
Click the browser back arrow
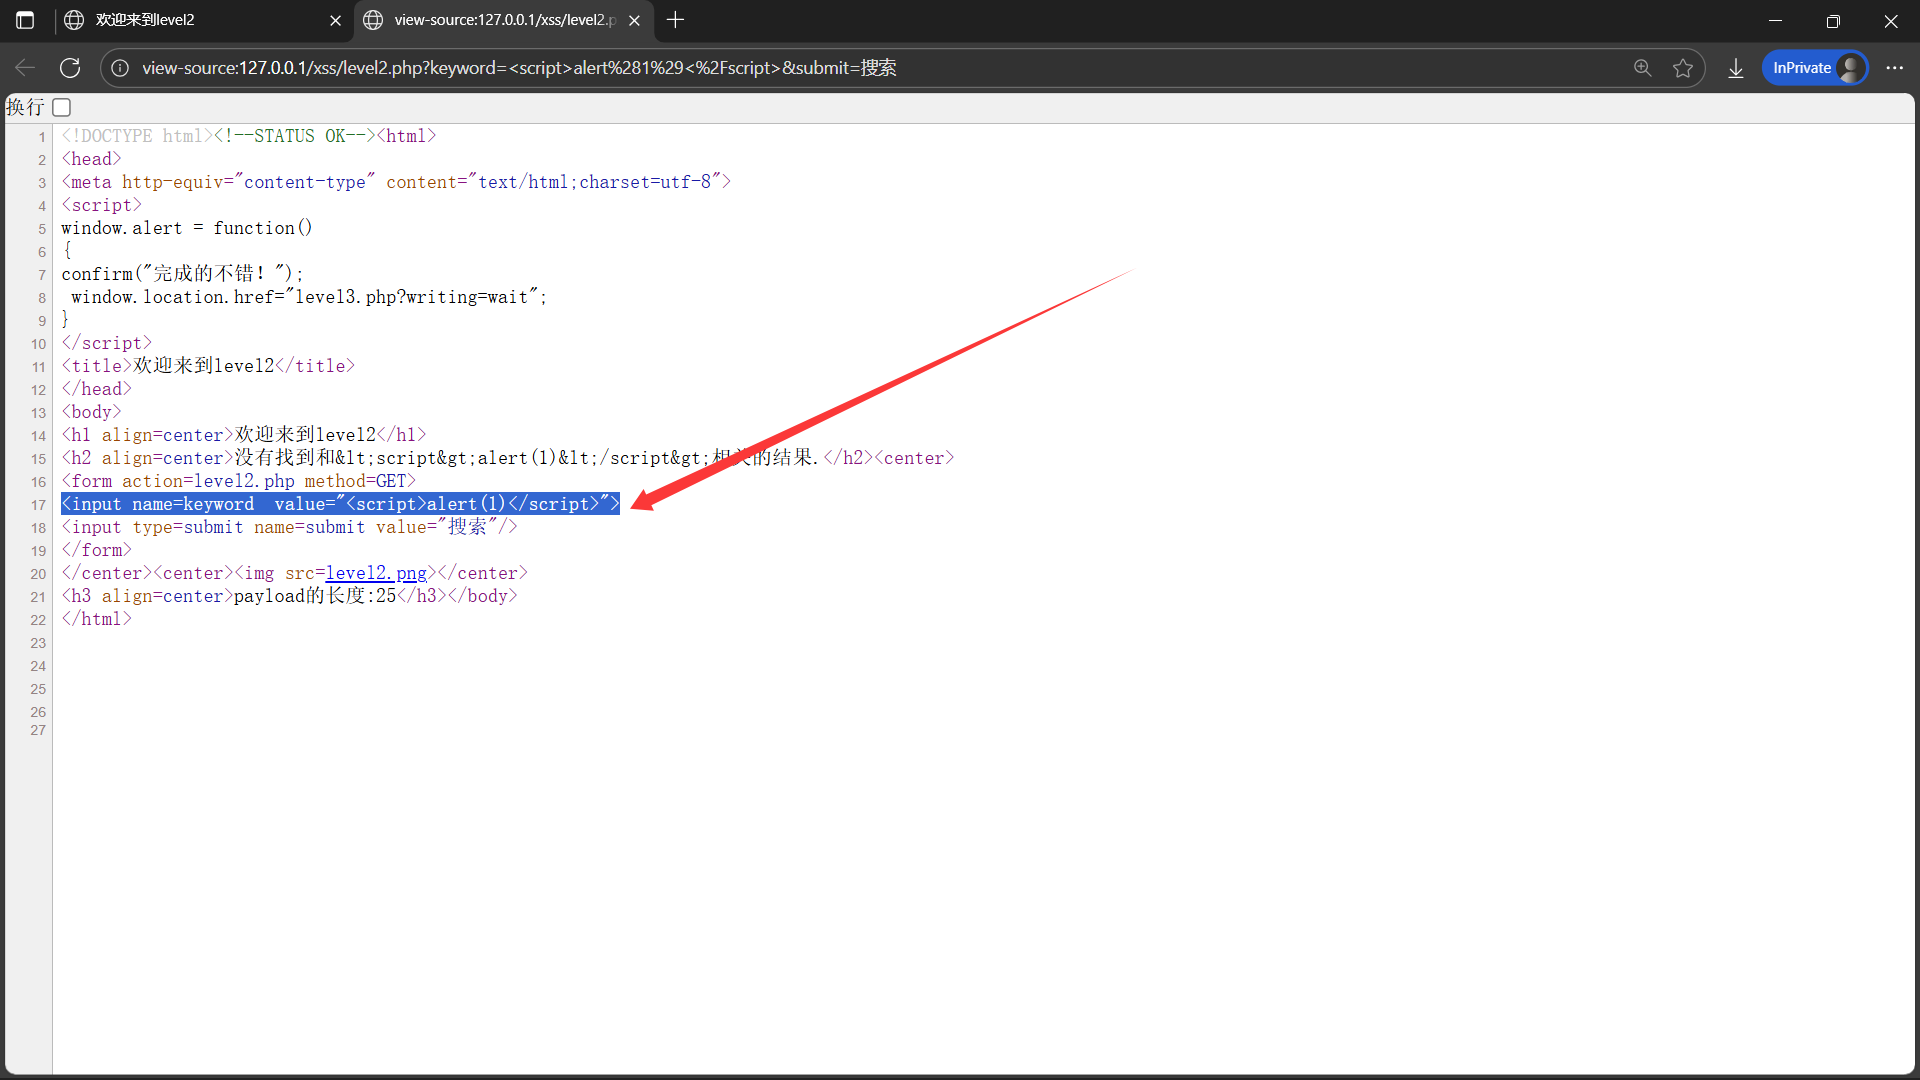25,68
